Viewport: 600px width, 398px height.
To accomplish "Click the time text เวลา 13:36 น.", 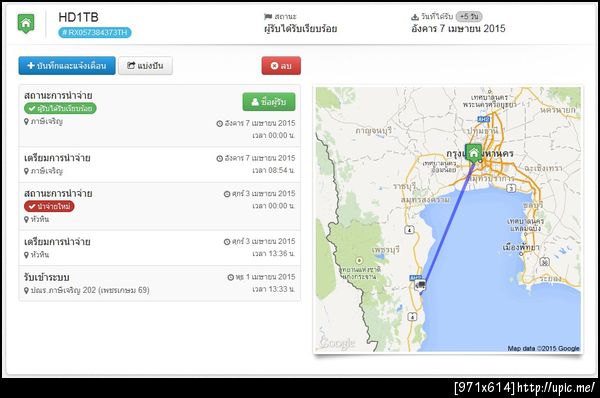I will coord(274,254).
